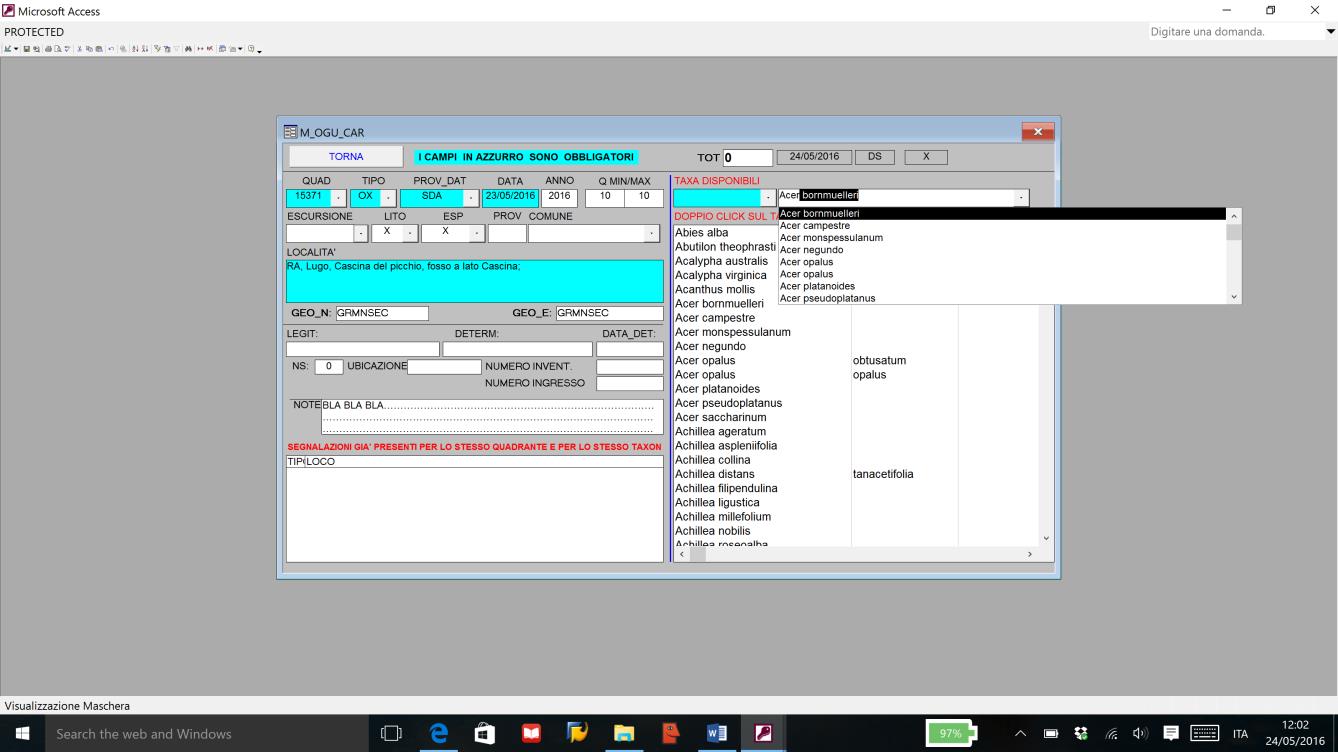Click 'Acalypha virginica' in the taxa list
Image resolution: width=1338 pixels, height=752 pixels.
coord(721,275)
